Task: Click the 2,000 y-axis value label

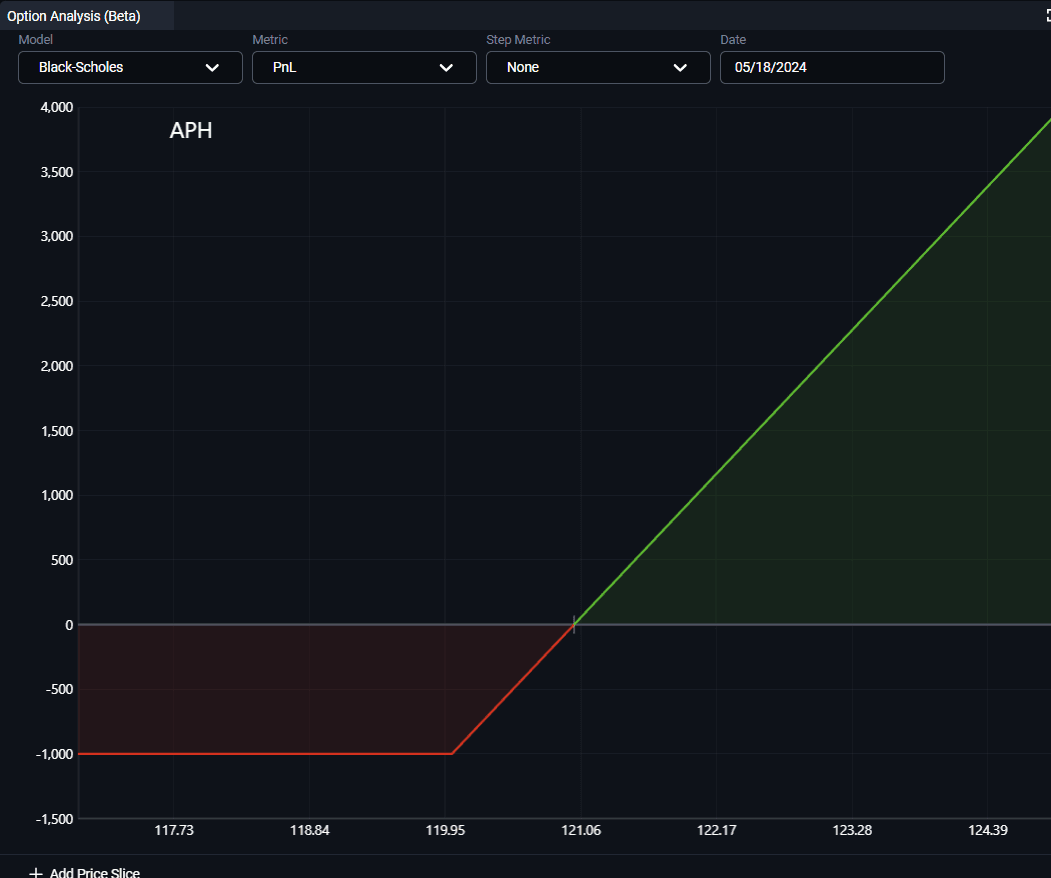Action: 57,366
